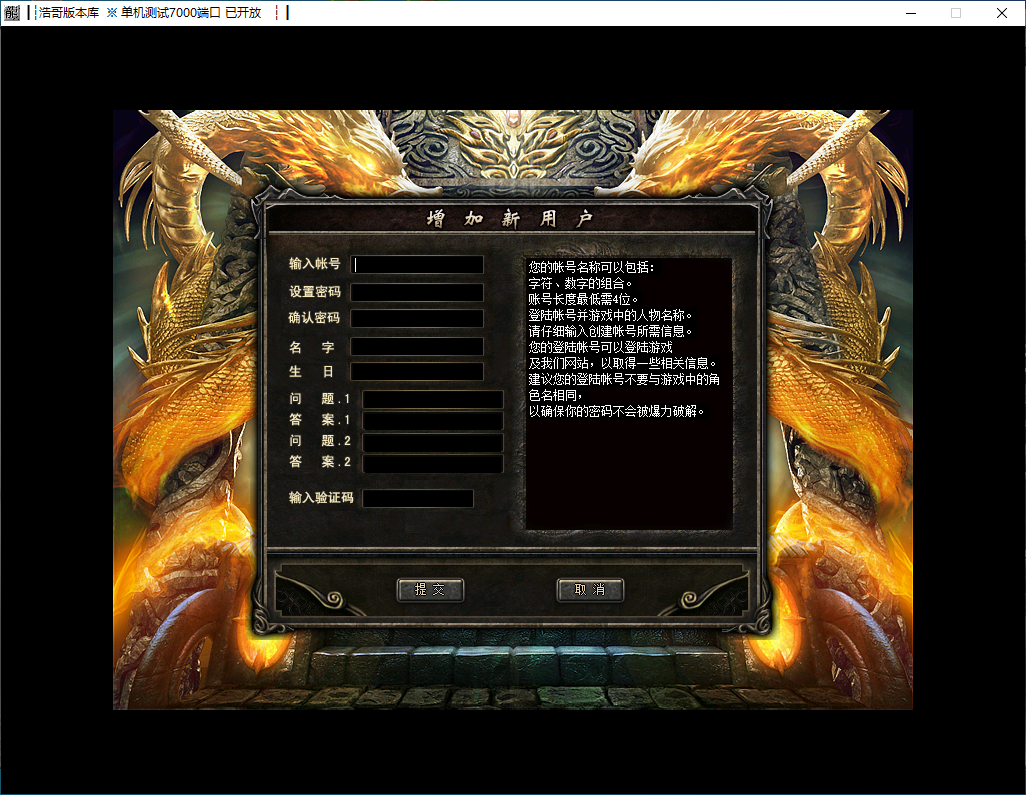The image size is (1026, 795).
Task: Click the 设置密码 password field
Action: (417, 292)
